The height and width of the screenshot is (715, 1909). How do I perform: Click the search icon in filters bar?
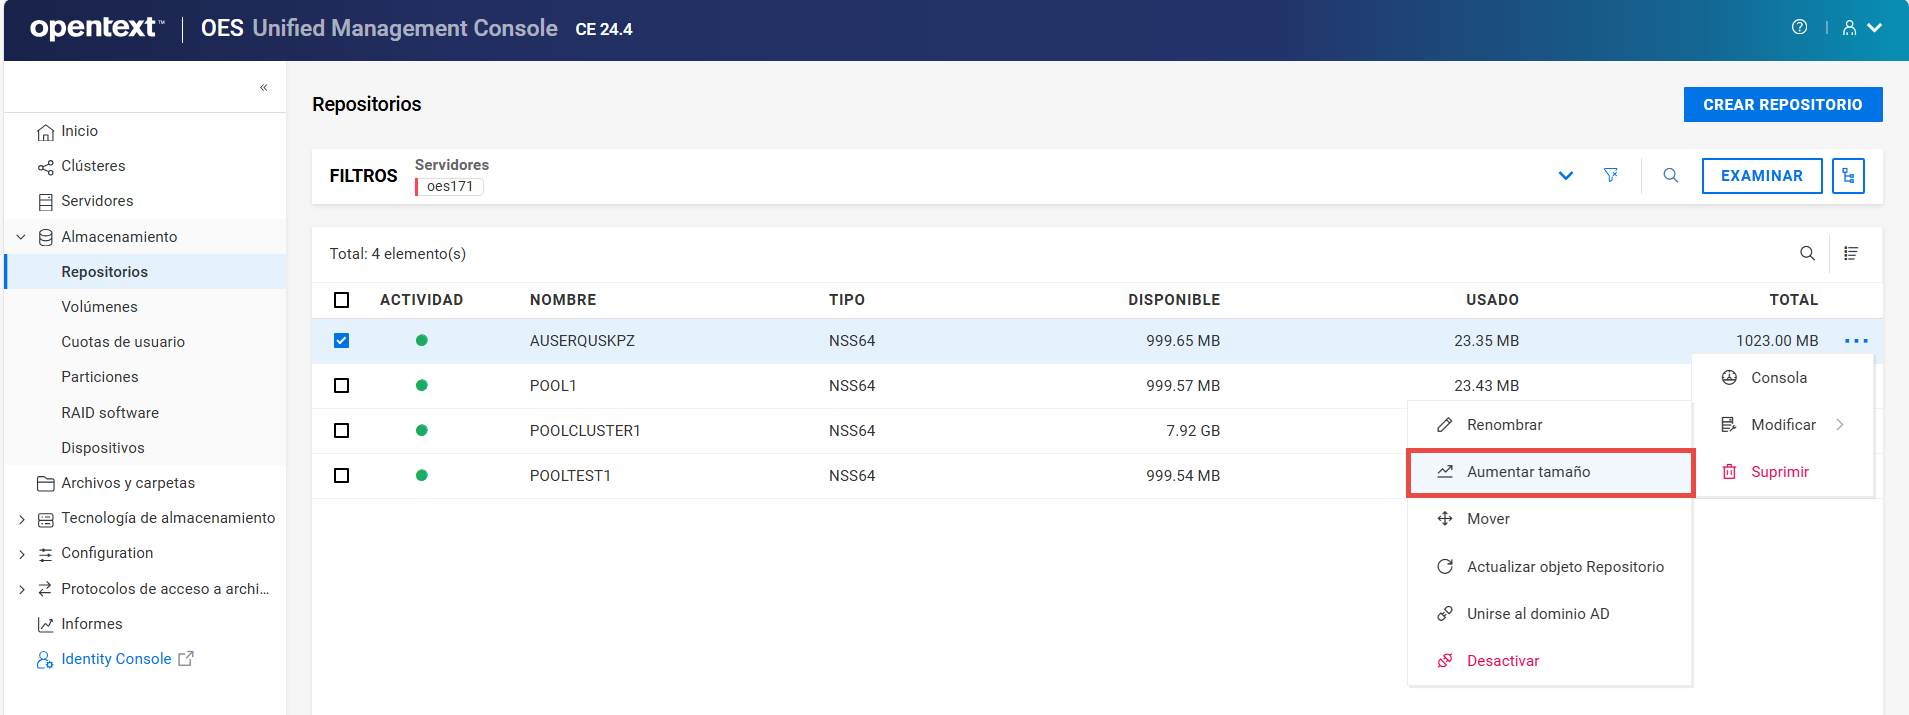pos(1670,176)
